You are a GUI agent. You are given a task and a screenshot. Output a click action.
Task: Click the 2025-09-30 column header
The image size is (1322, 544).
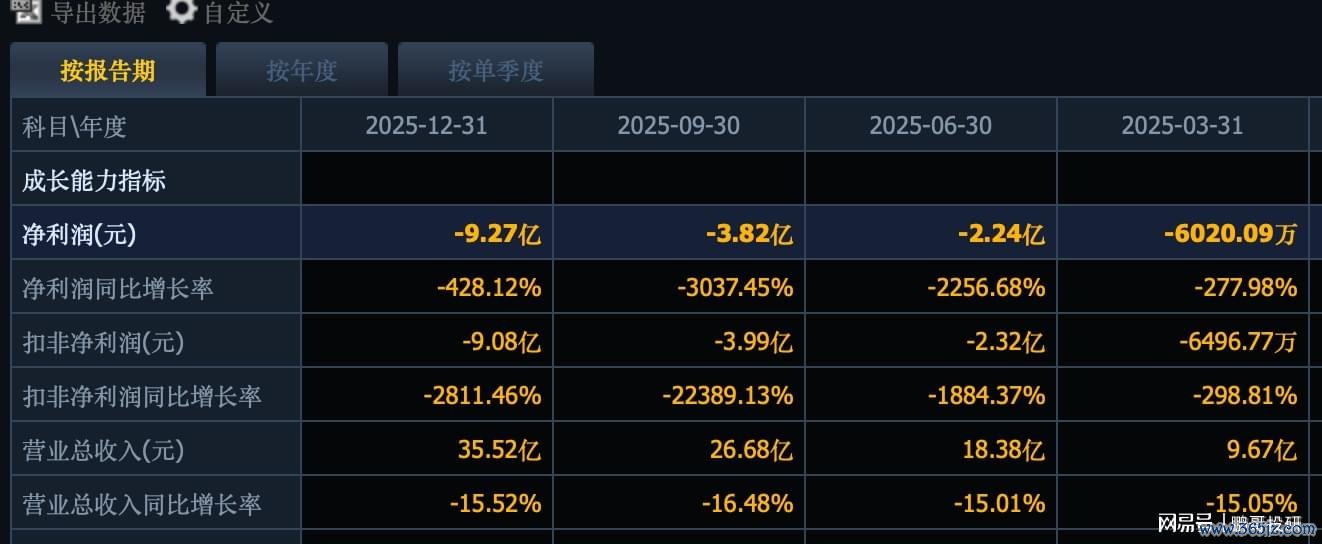point(679,125)
